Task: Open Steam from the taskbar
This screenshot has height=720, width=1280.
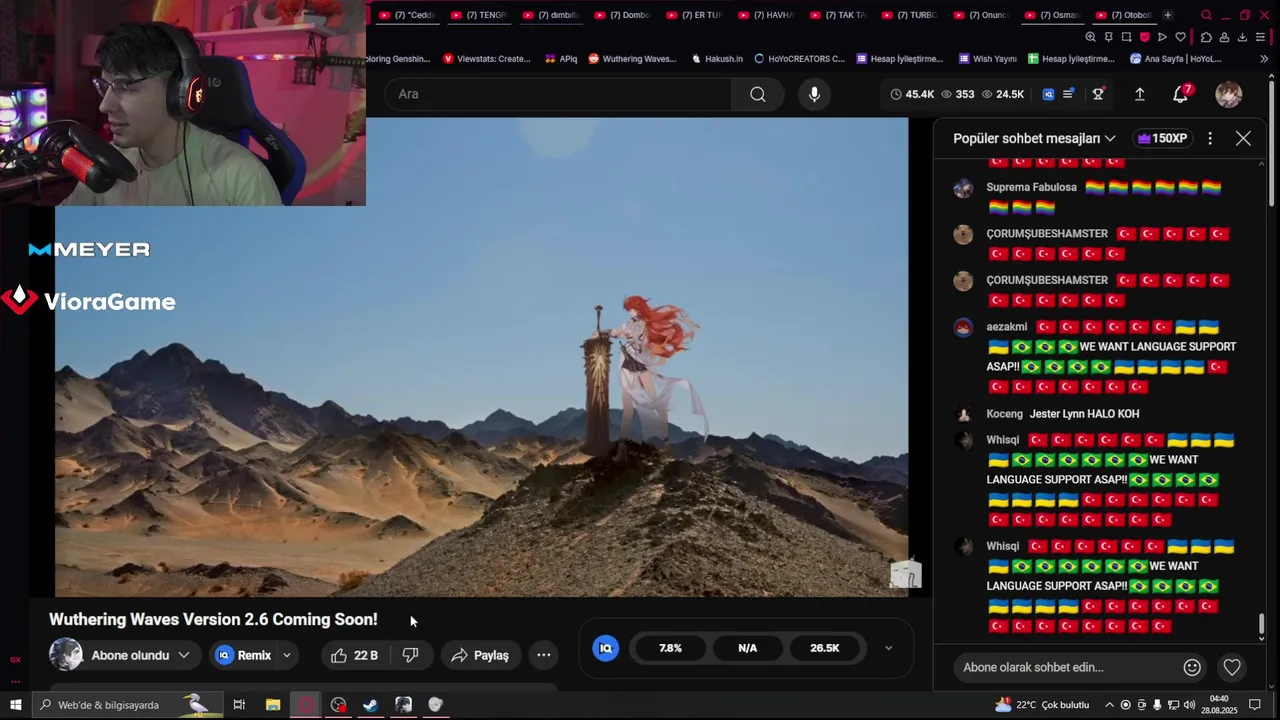Action: pyautogui.click(x=370, y=705)
